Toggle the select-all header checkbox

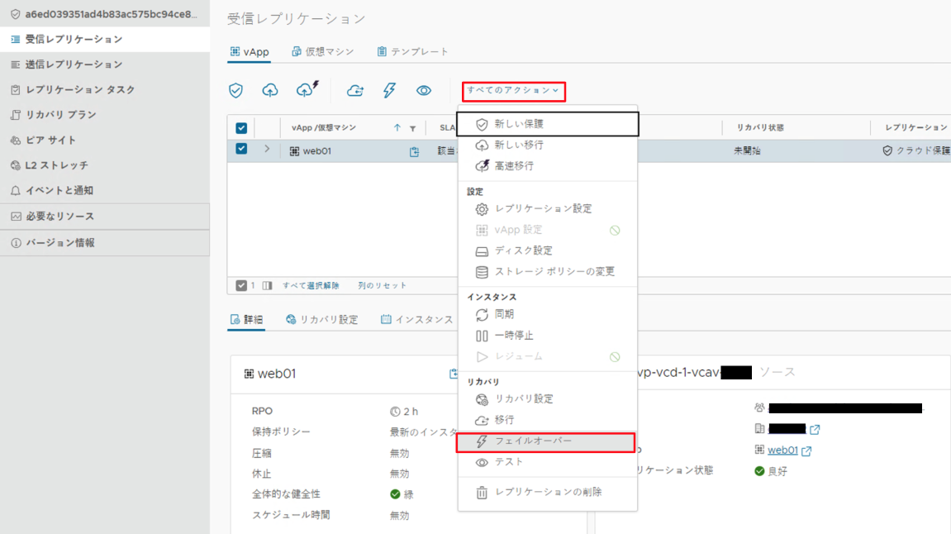point(241,128)
